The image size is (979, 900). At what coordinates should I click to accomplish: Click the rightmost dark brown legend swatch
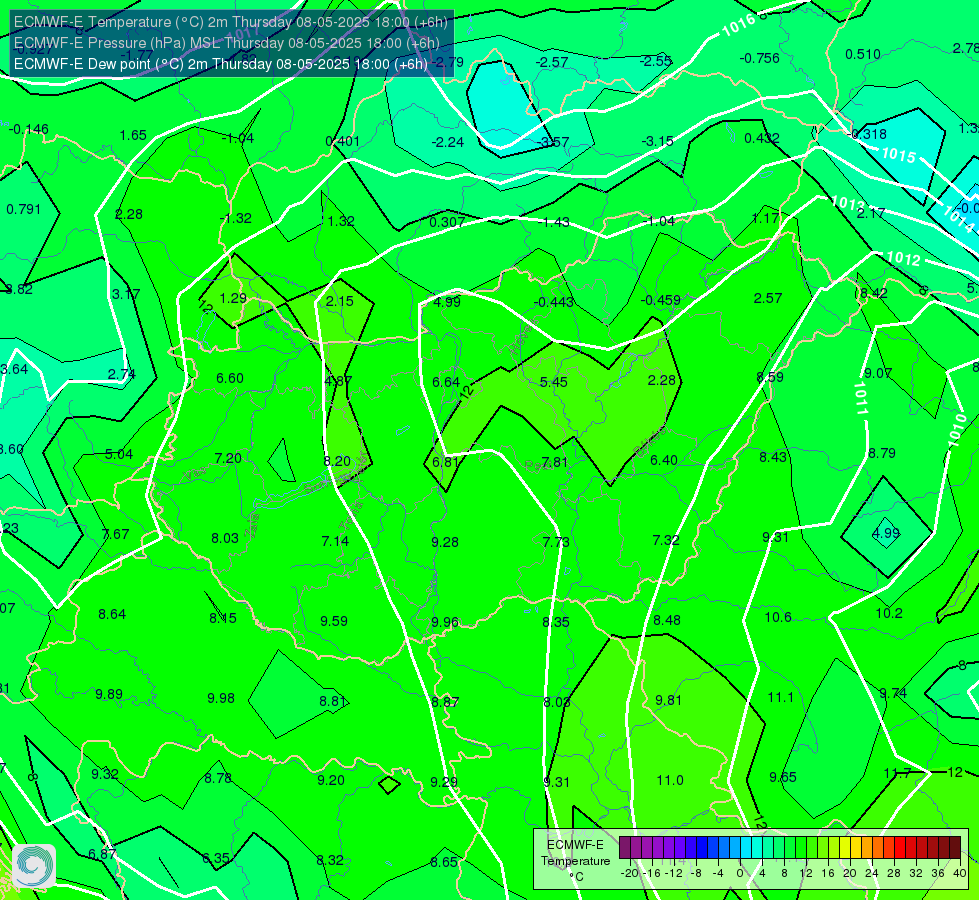tap(955, 848)
